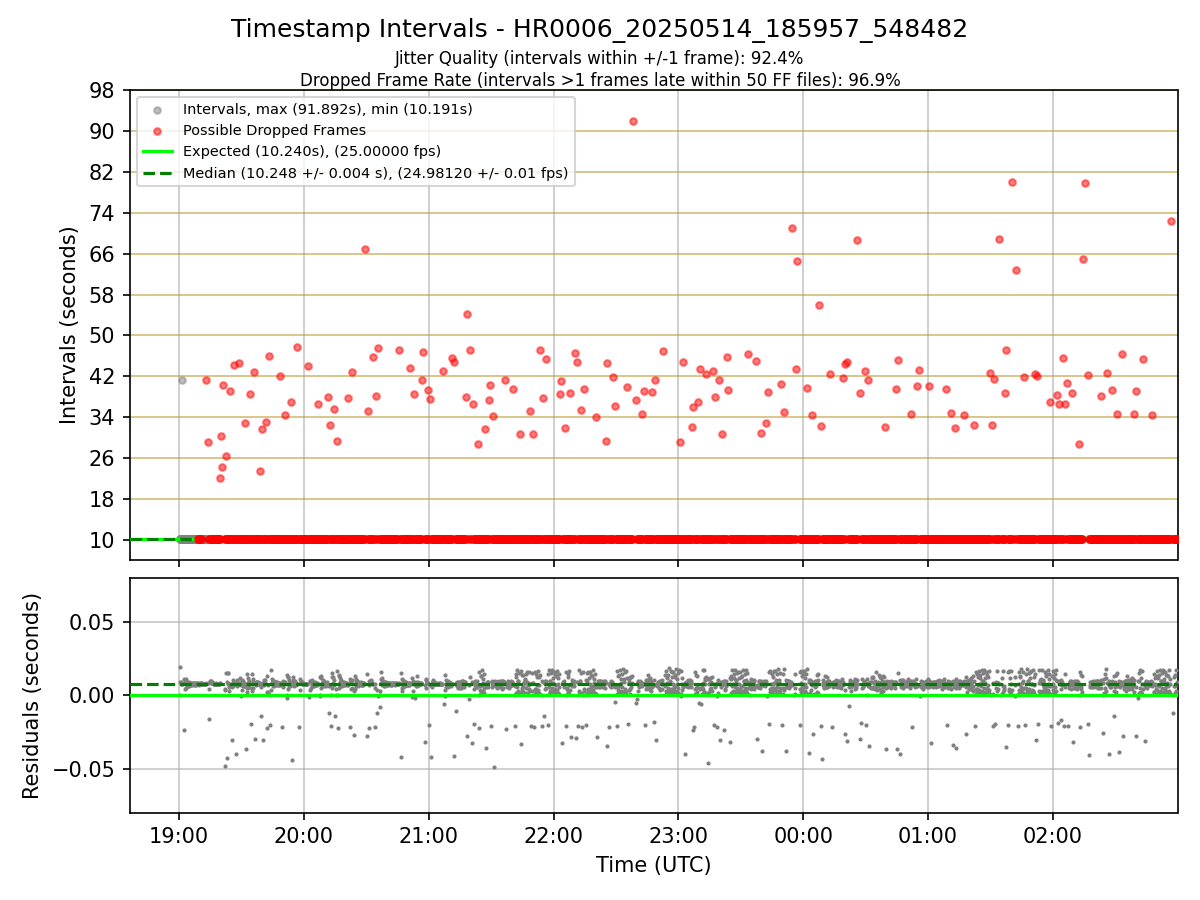Click the 10 y-axis tick label
1200x900 pixels.
(x=104, y=540)
